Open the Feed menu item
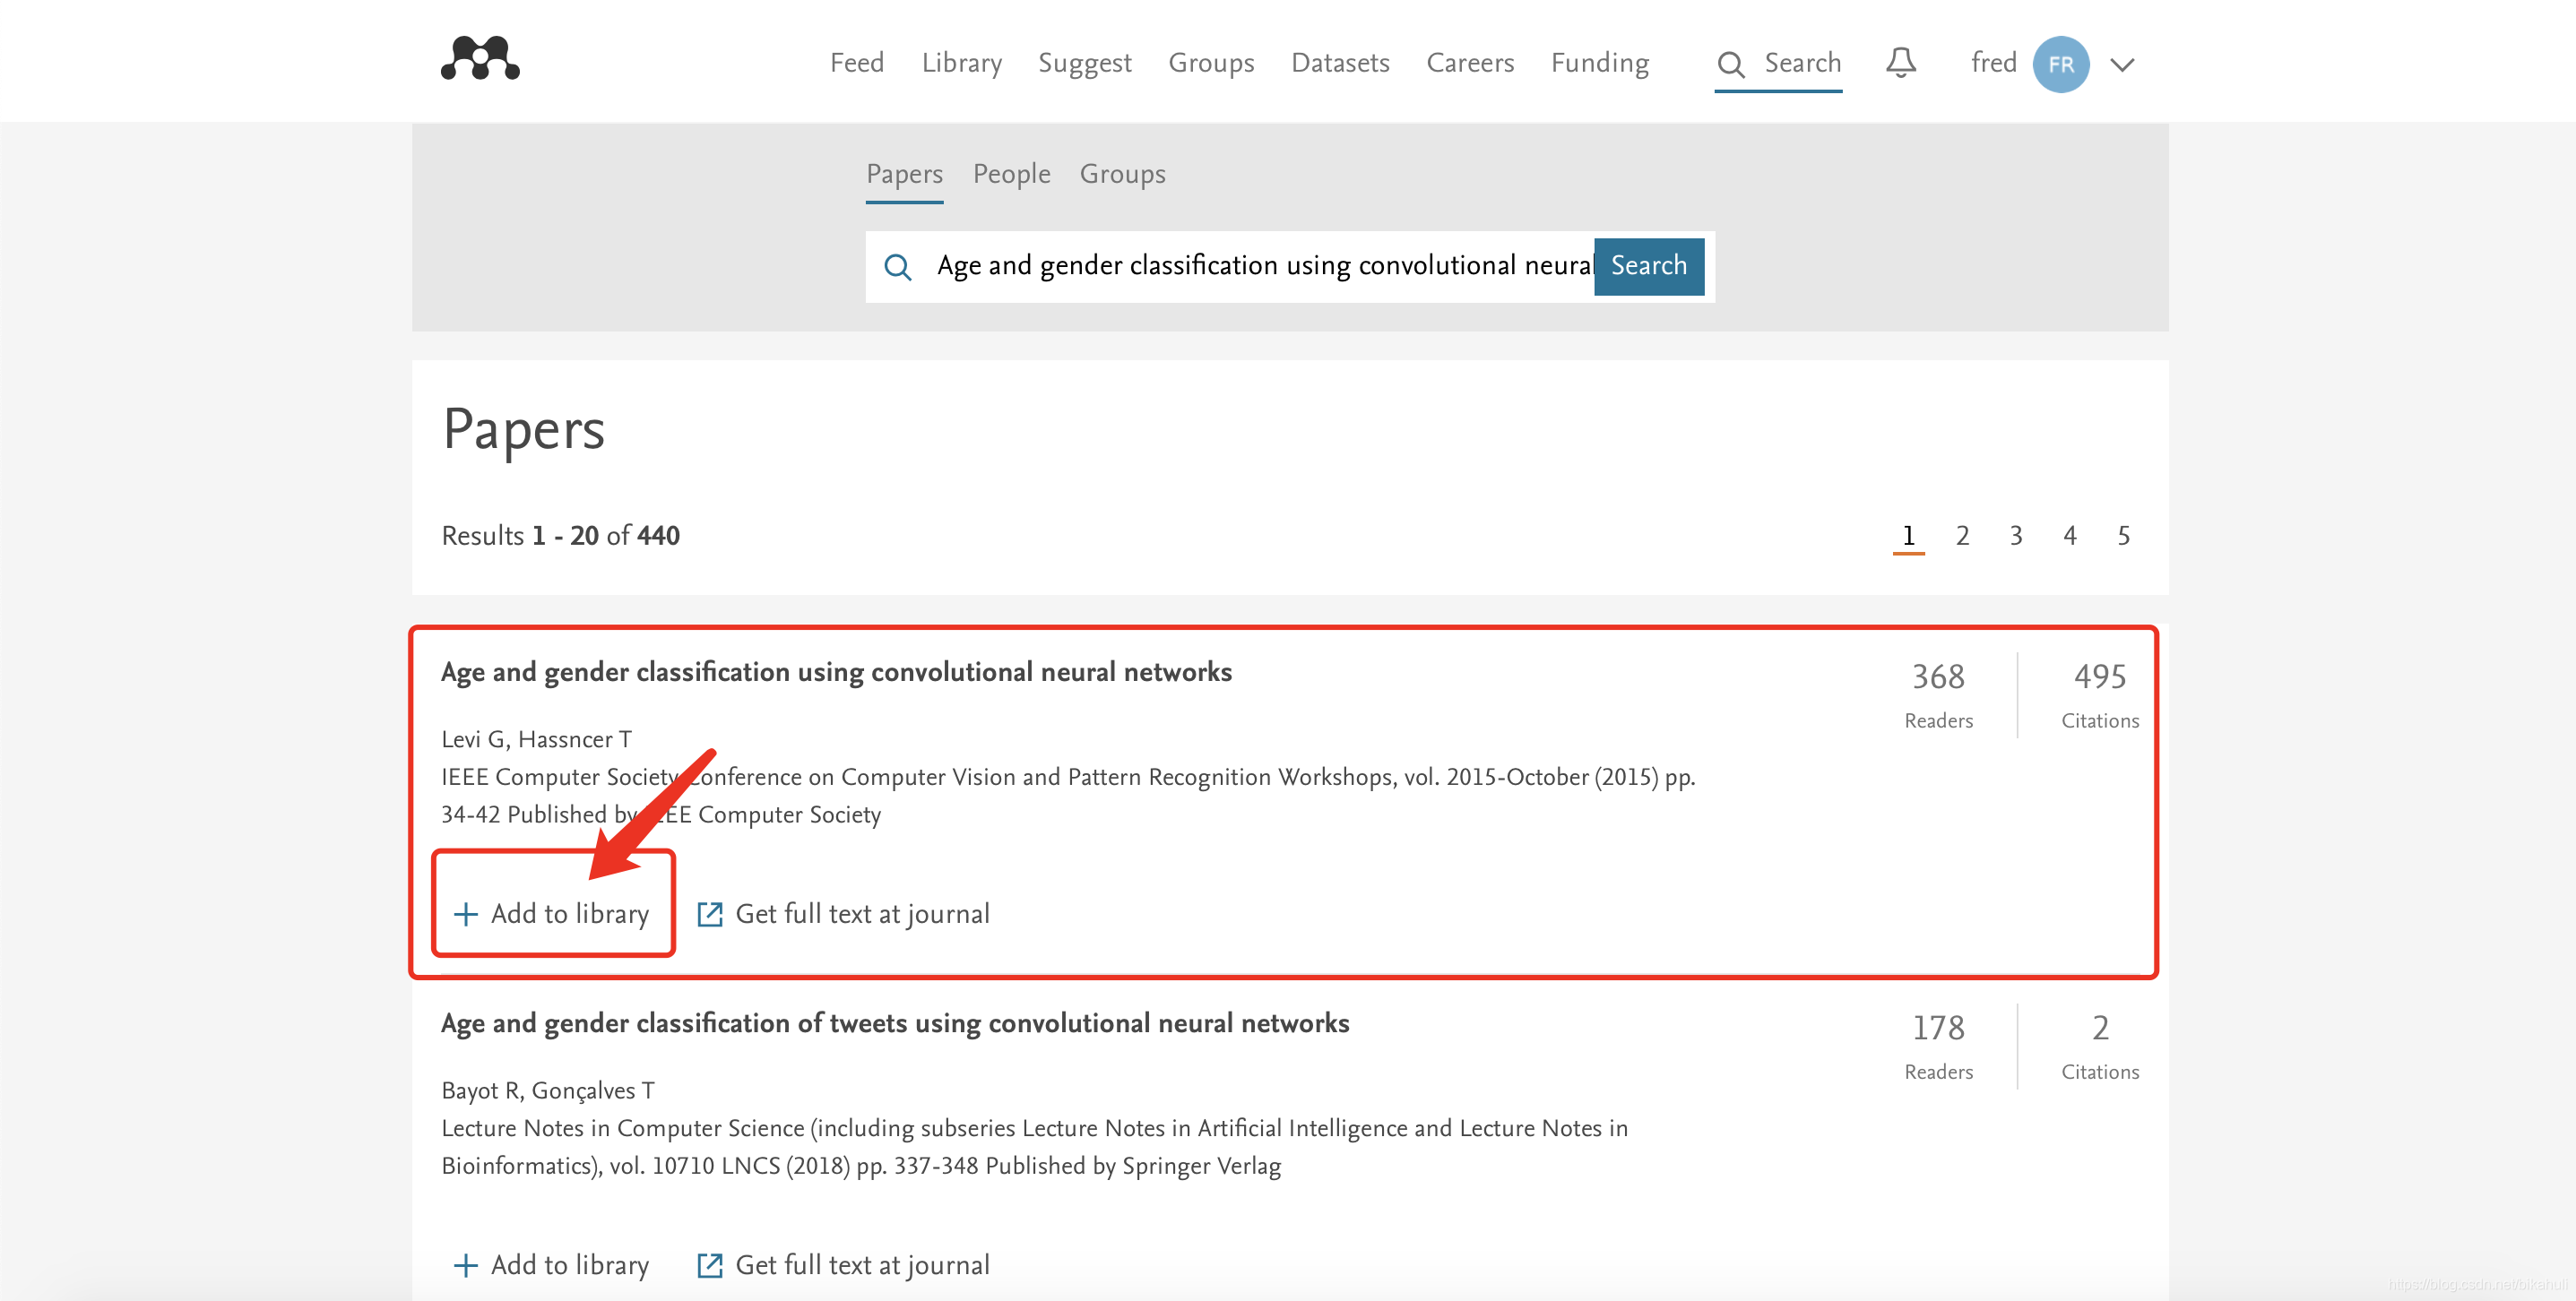Viewport: 2576px width, 1301px height. (x=857, y=63)
